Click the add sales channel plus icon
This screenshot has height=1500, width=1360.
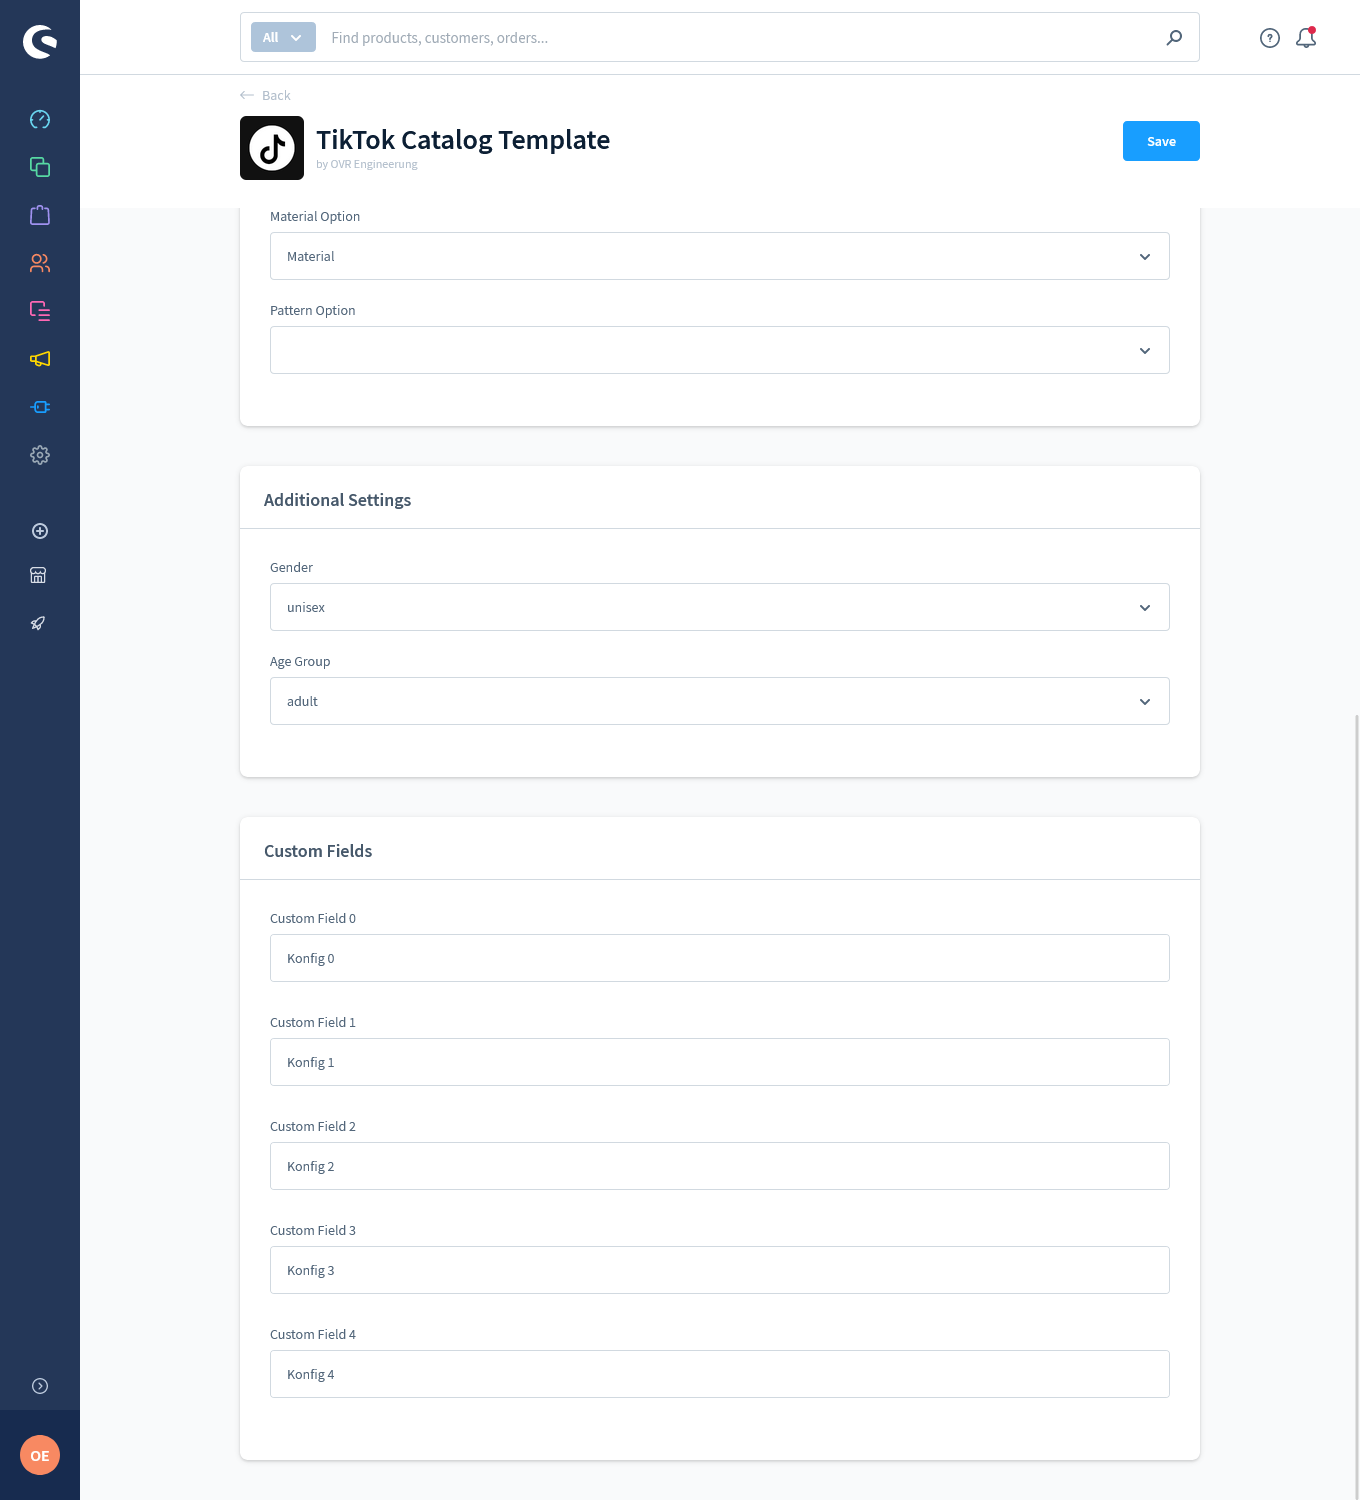[40, 531]
